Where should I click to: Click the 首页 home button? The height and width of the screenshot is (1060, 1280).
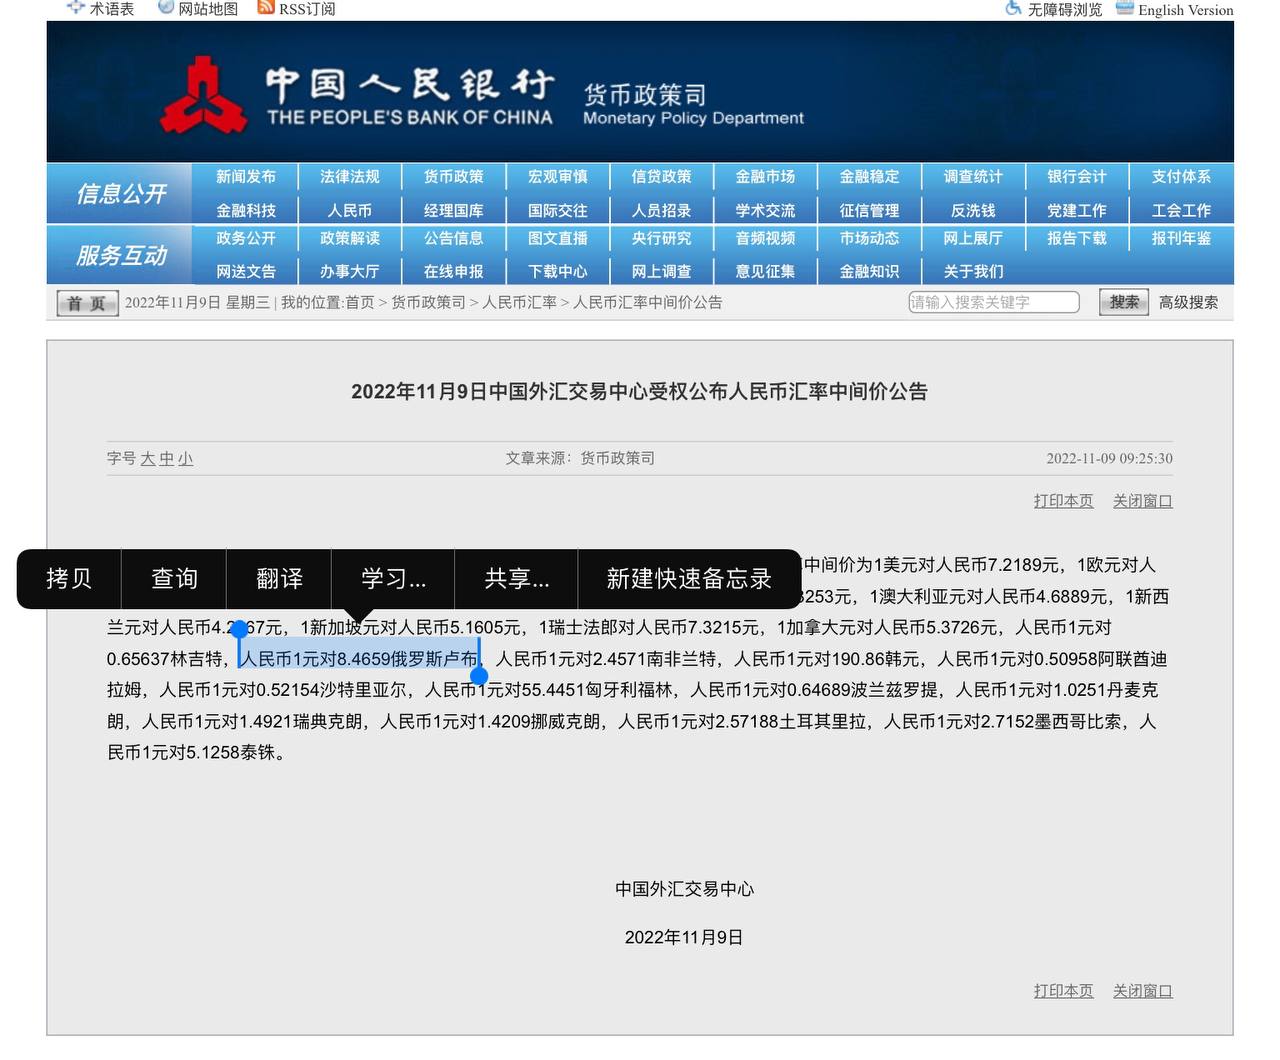(x=86, y=303)
